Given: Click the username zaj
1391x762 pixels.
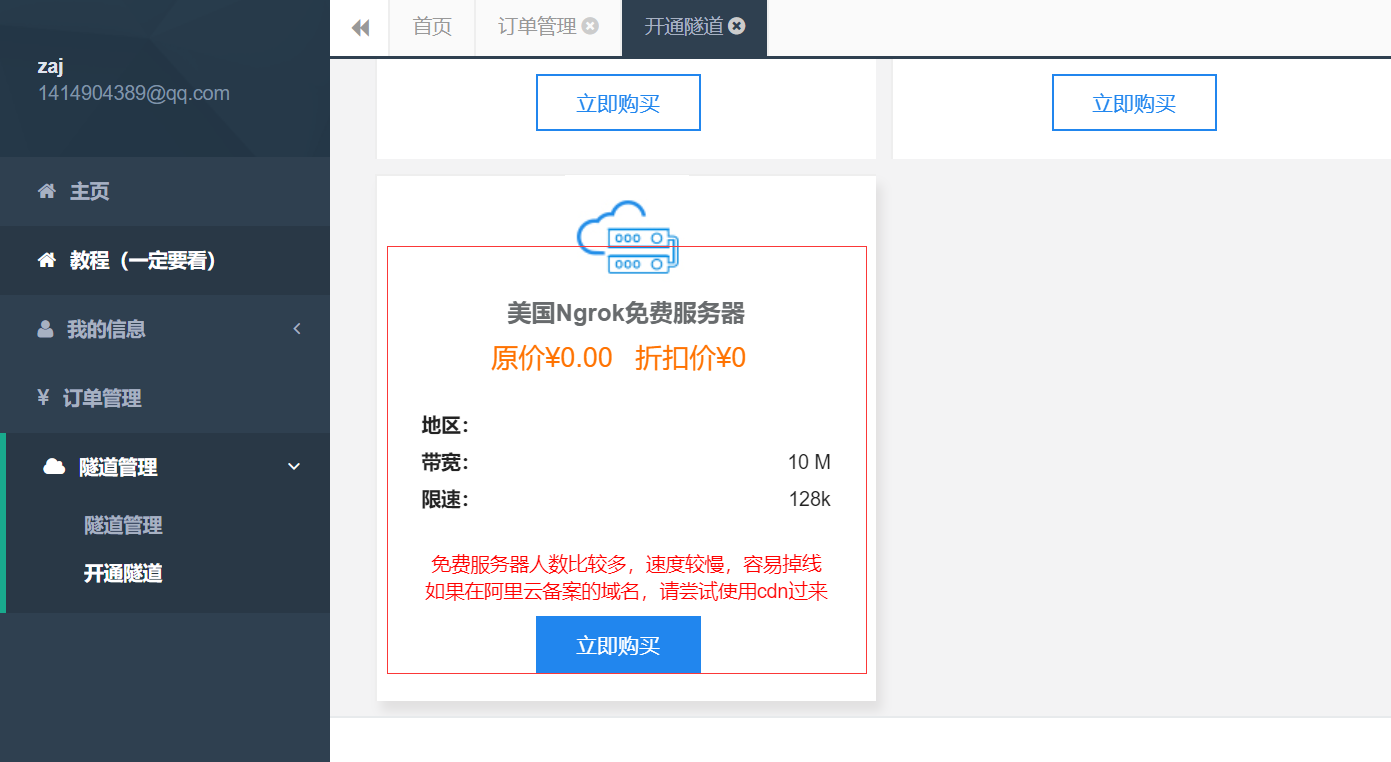Looking at the screenshot, I should coord(51,67).
